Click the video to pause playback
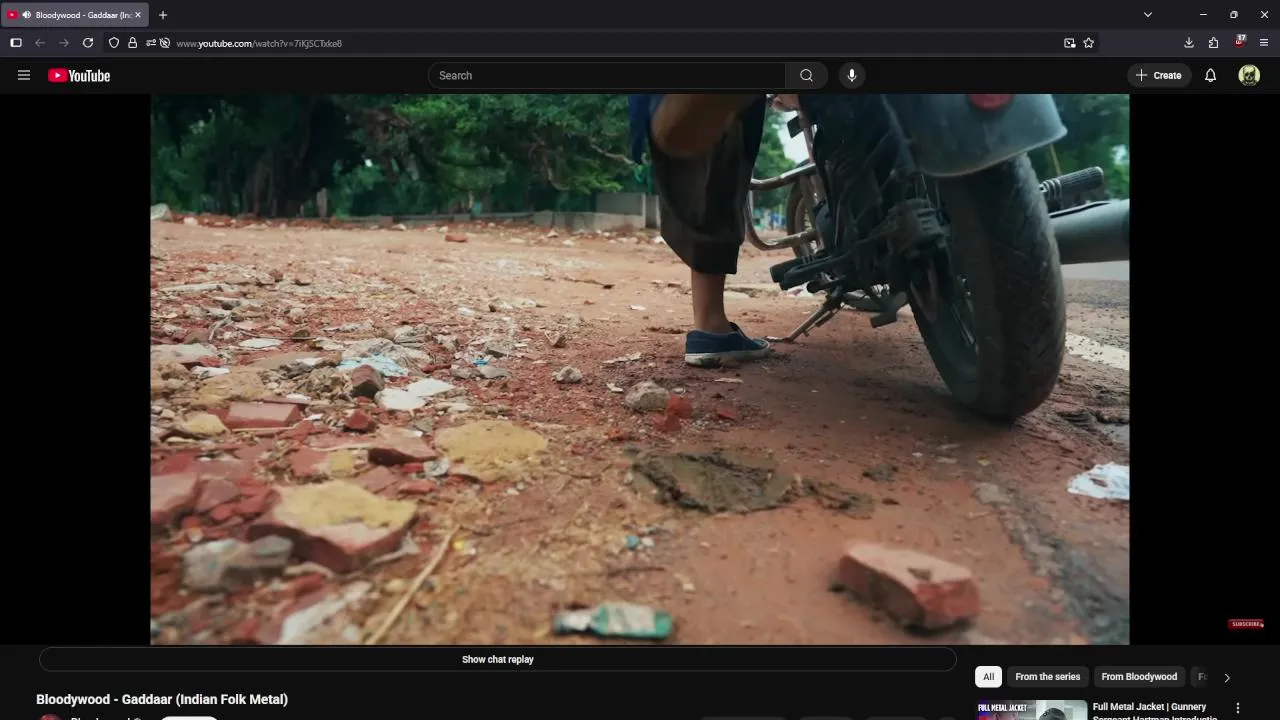The height and width of the screenshot is (720, 1280). pos(640,369)
